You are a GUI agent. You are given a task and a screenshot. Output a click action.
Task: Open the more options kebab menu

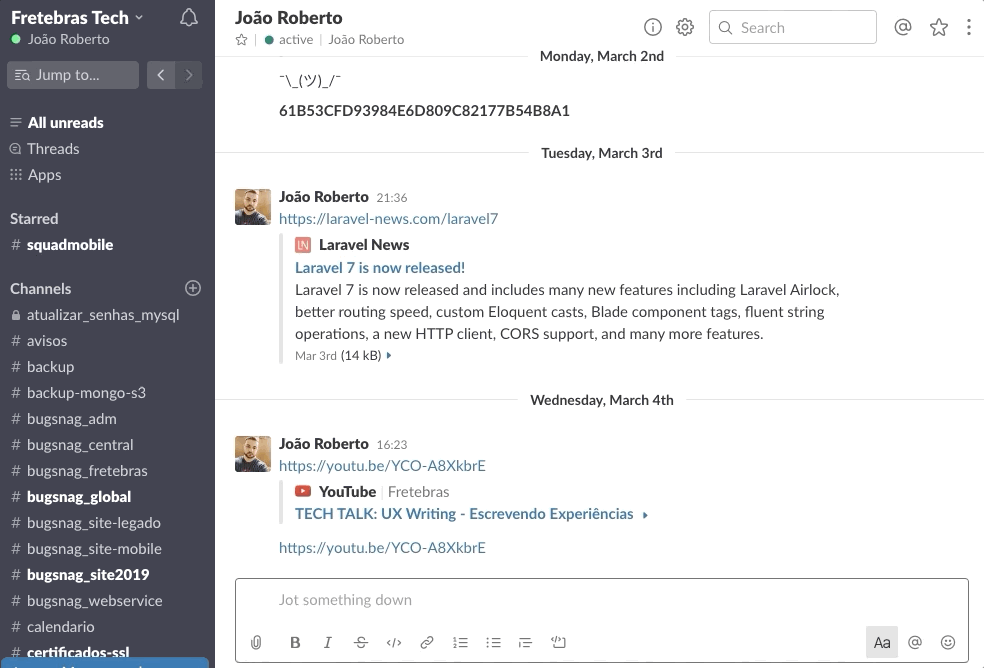point(969,27)
